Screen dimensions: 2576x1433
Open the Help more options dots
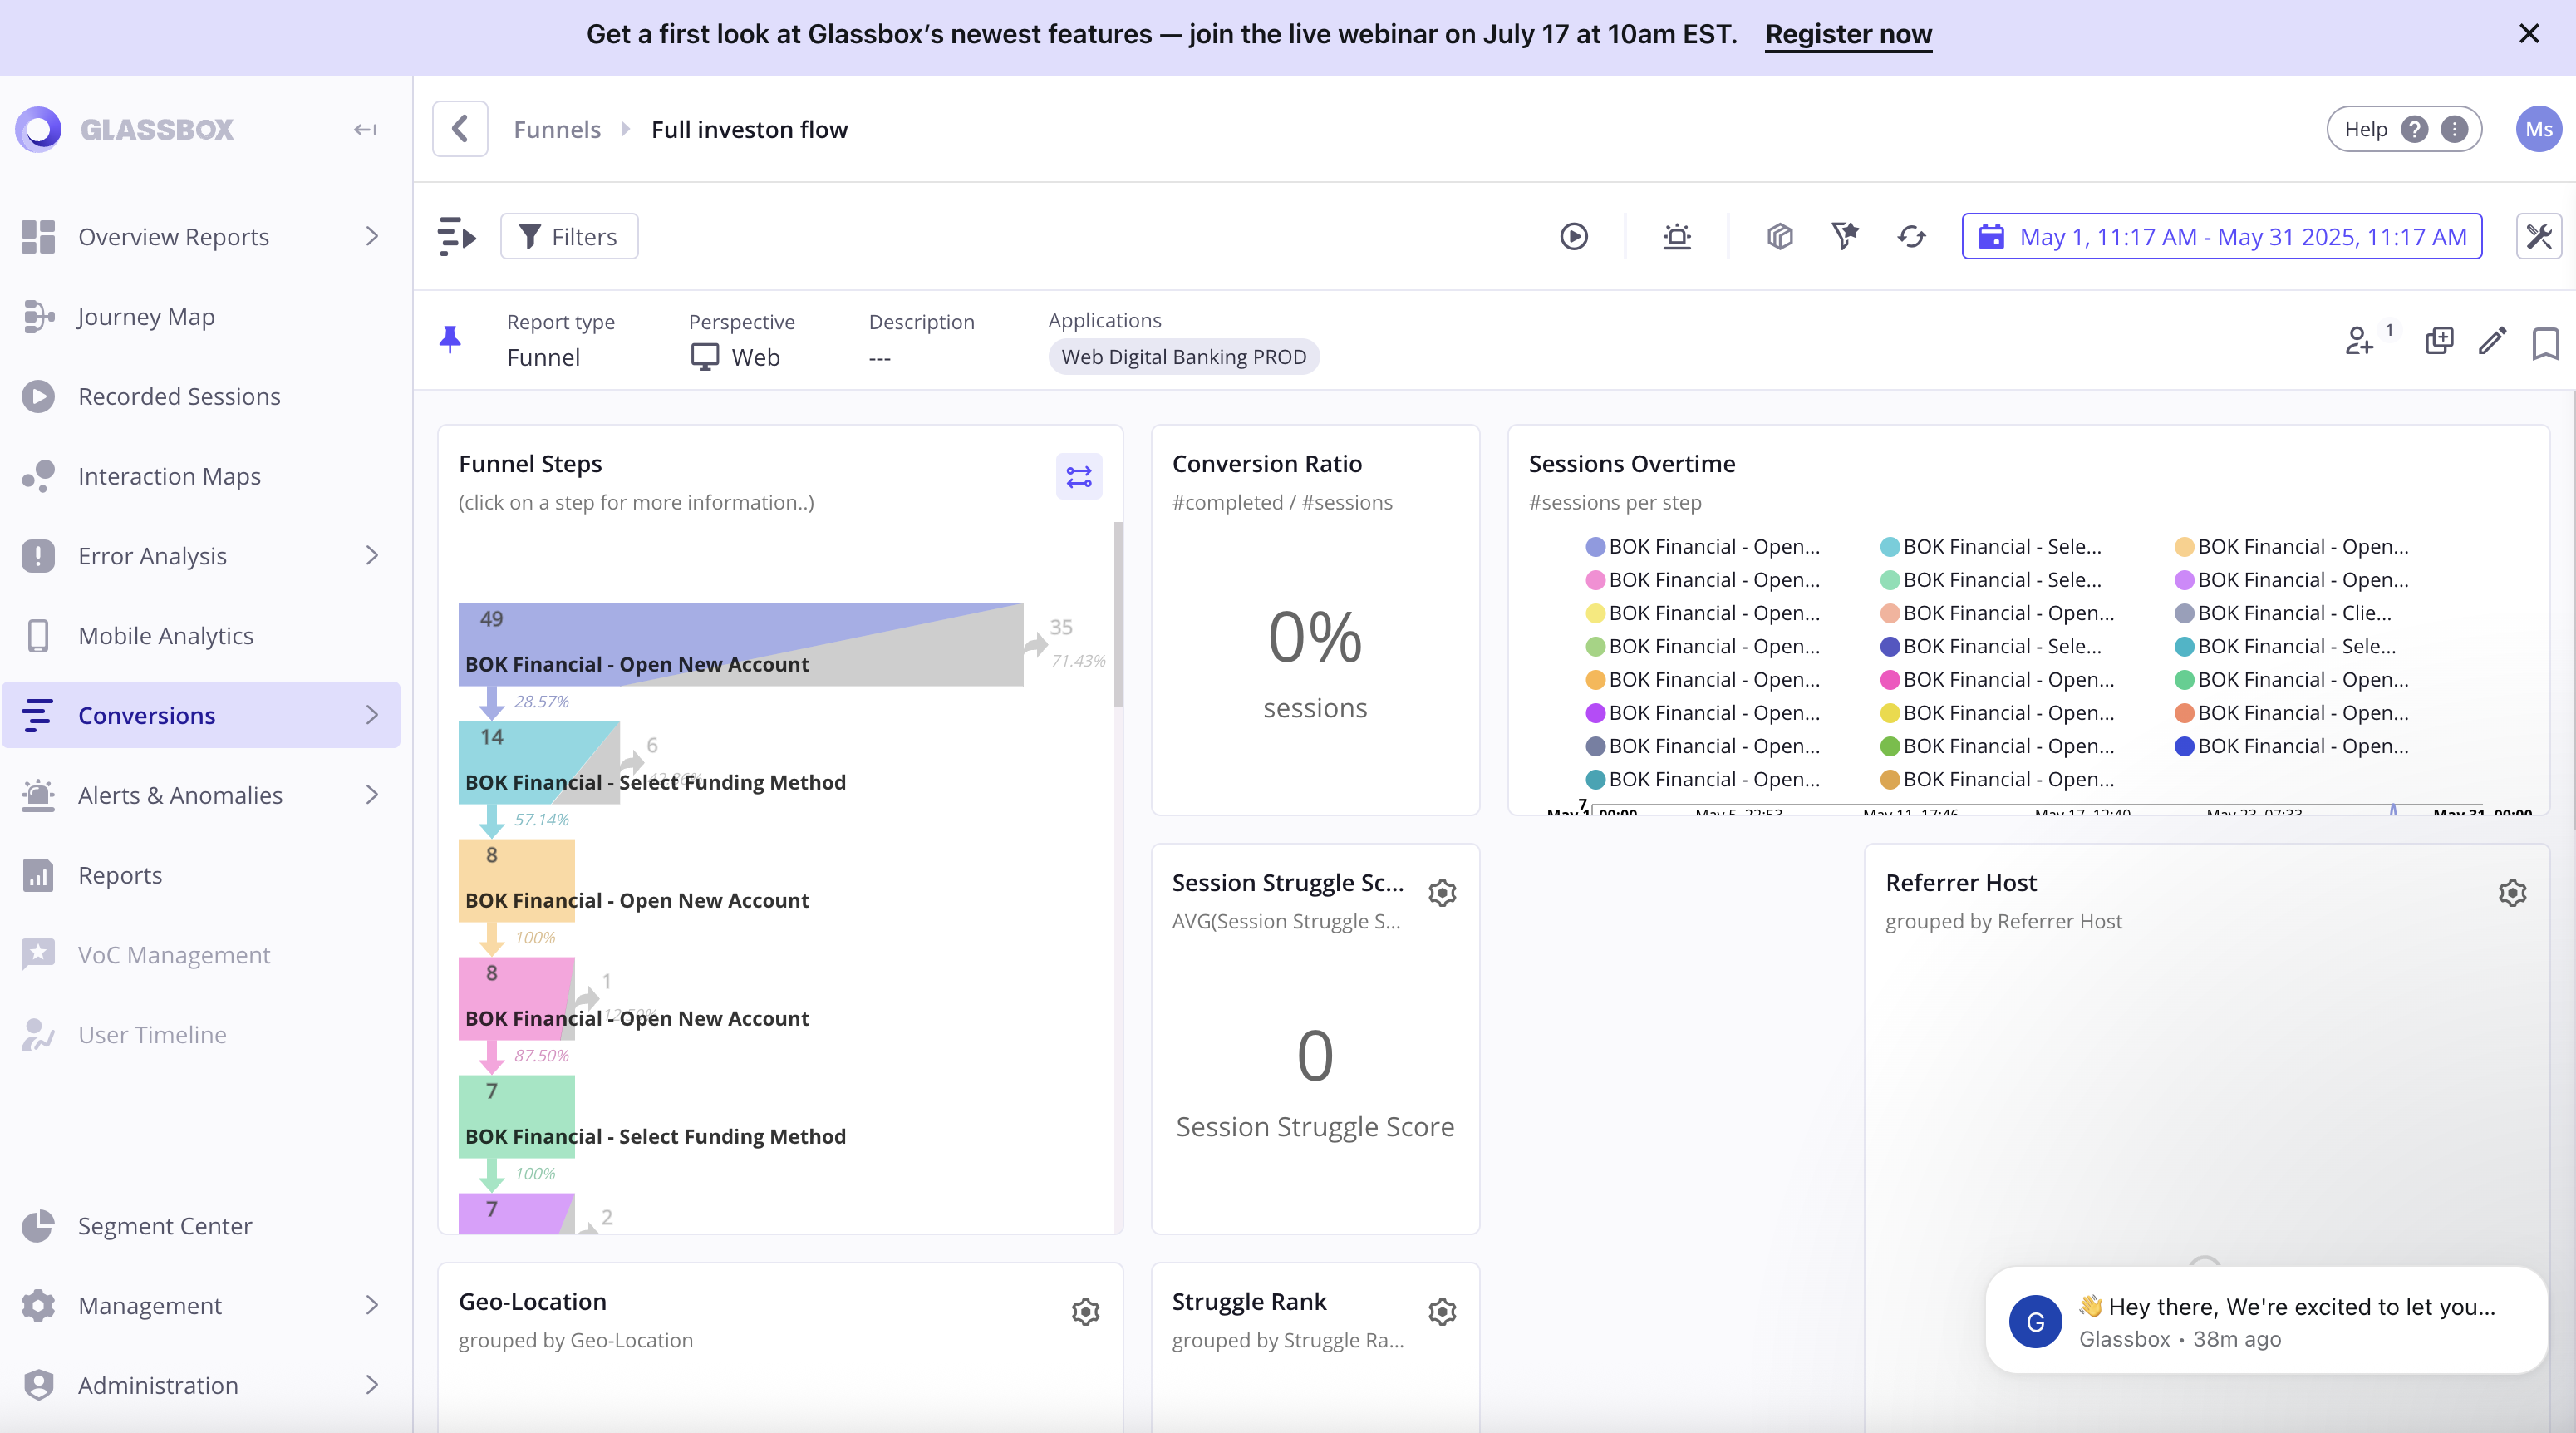[x=2455, y=129]
